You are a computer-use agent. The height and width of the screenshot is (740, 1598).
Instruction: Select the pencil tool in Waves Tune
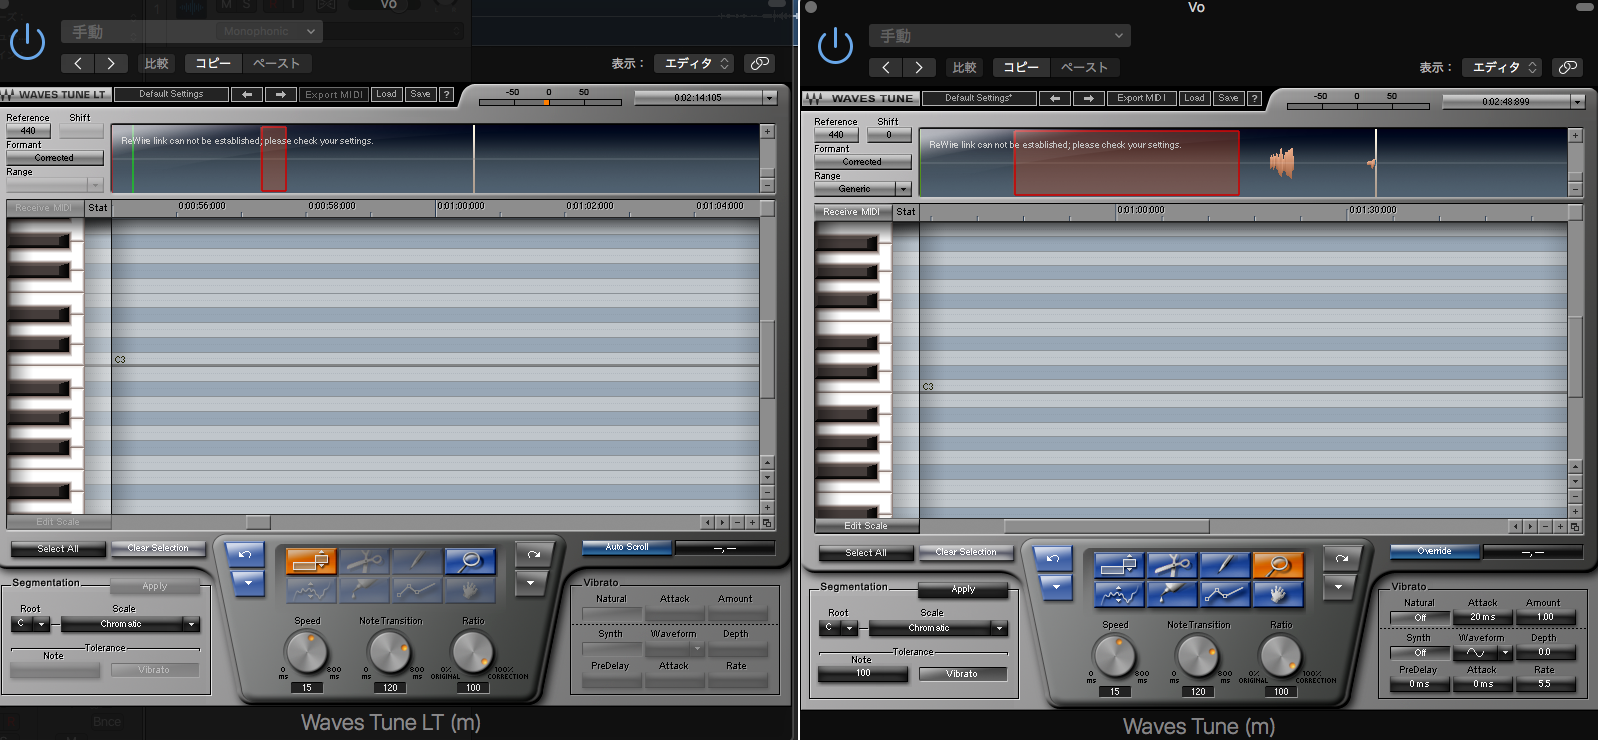point(1225,566)
